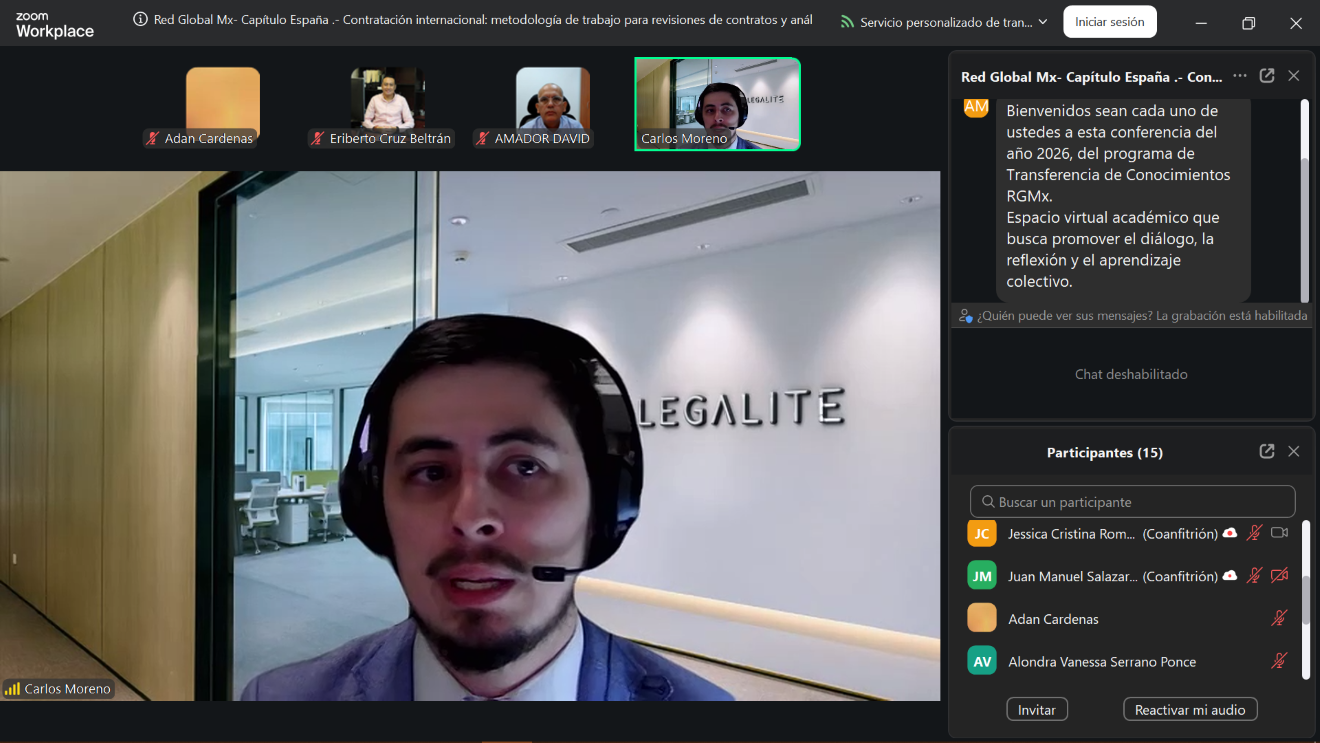Toggle Juan Manuel Salazar's disabled camera icon

pyautogui.click(x=1279, y=576)
